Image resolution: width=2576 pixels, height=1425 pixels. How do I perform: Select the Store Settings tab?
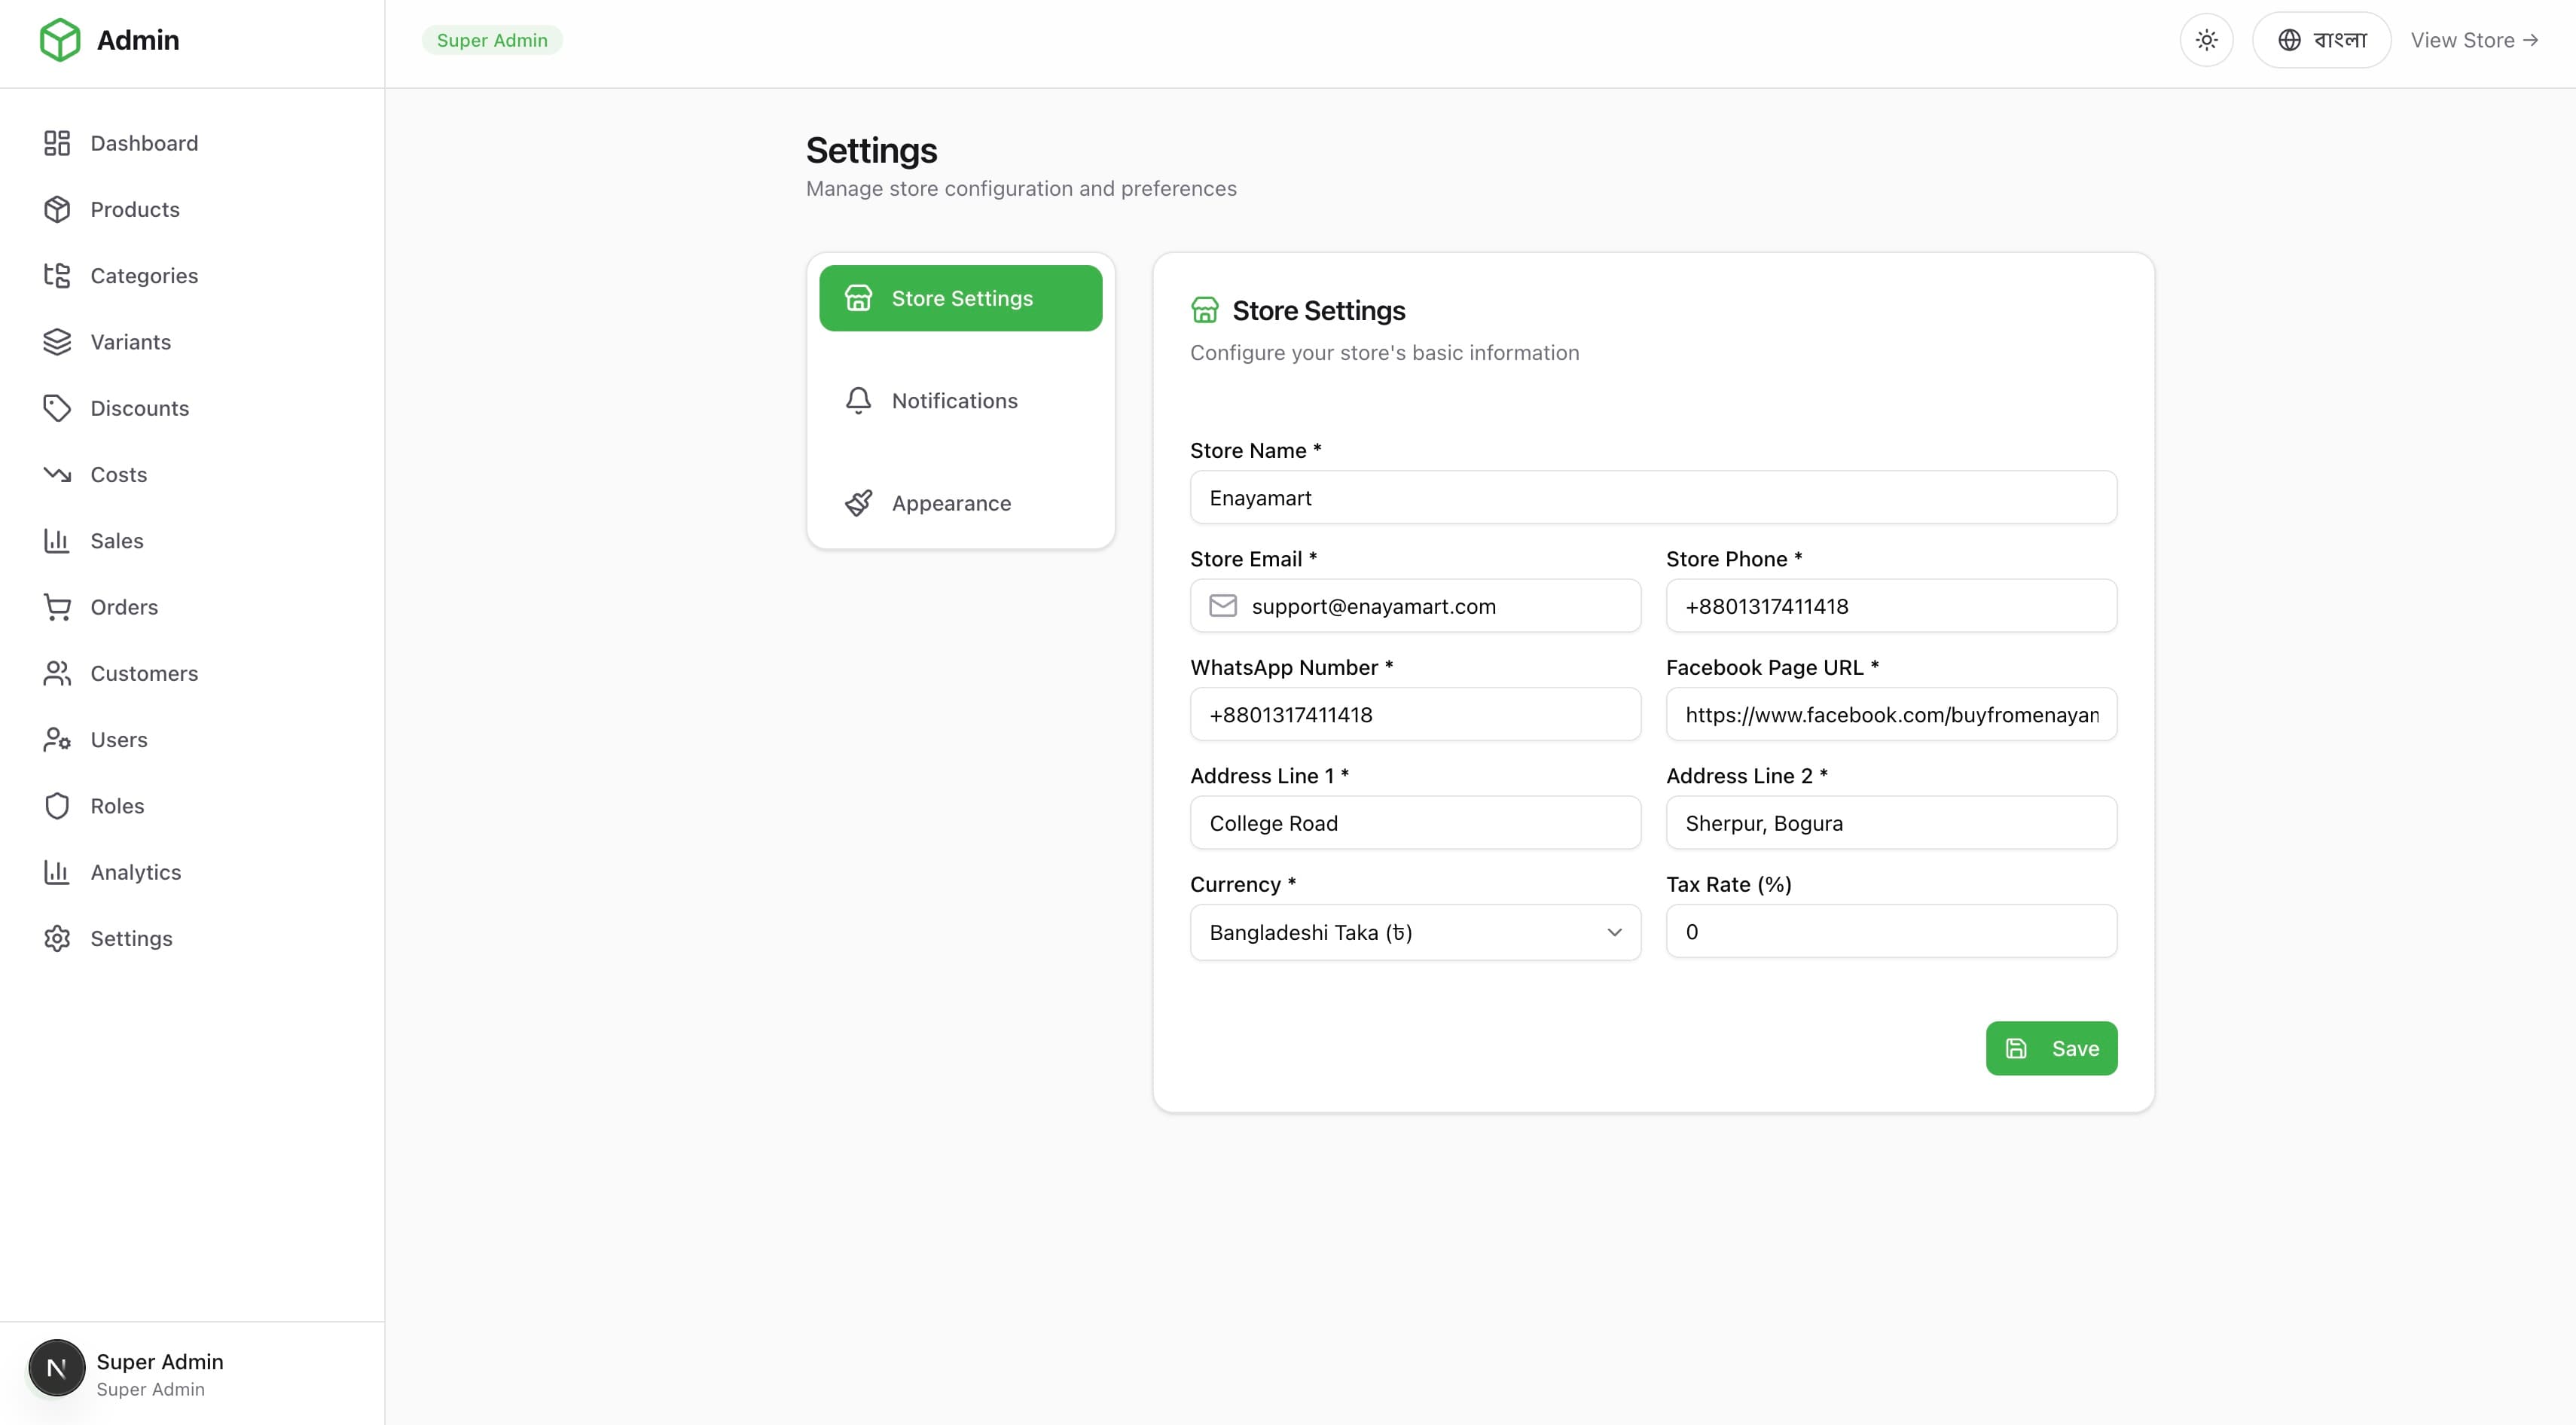960,298
